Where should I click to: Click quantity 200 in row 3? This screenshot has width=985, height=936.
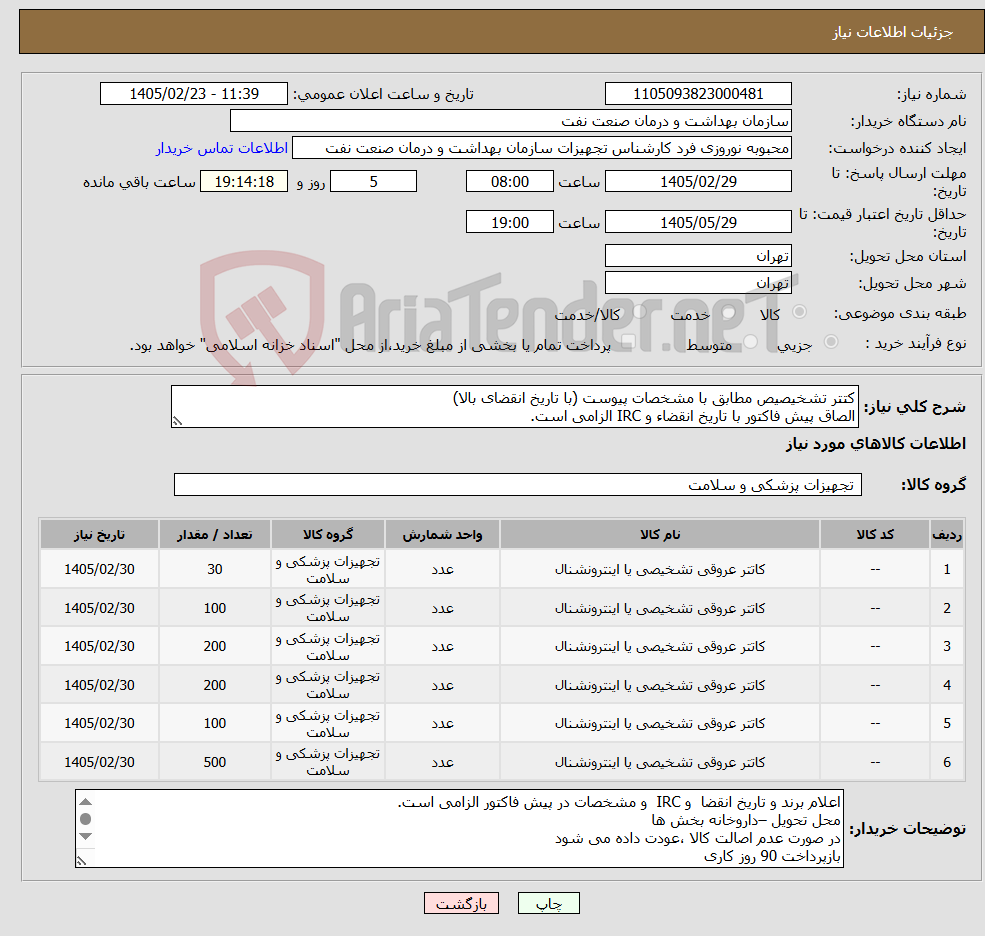point(215,646)
